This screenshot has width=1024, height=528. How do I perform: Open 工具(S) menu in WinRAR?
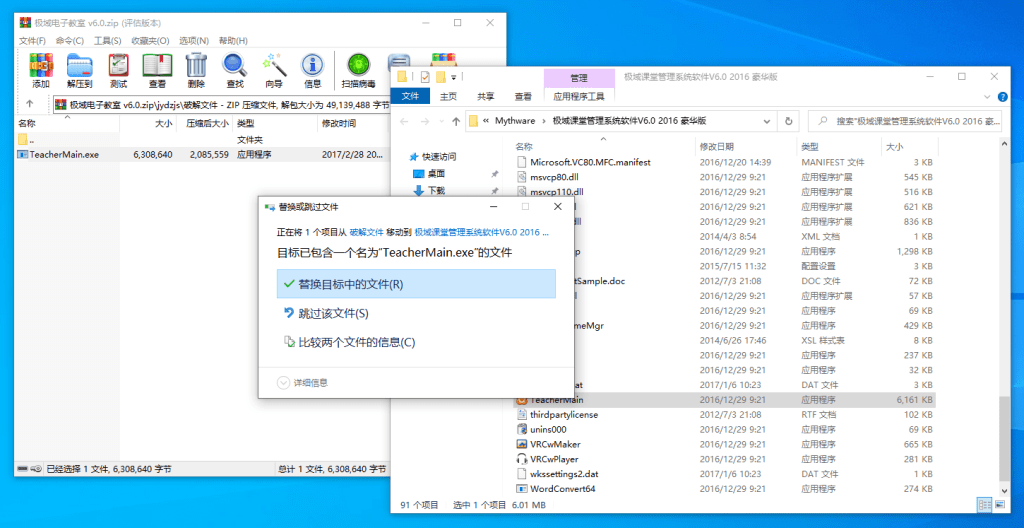pos(108,41)
